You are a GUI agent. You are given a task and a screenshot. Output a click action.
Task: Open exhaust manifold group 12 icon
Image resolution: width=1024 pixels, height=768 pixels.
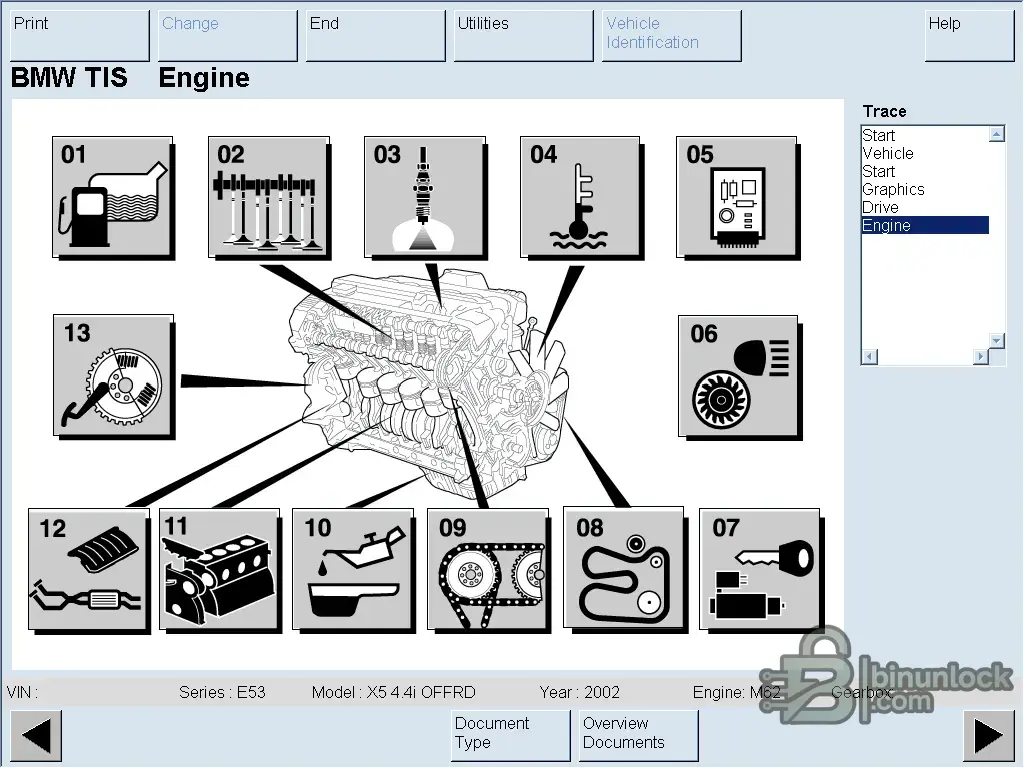[x=89, y=570]
